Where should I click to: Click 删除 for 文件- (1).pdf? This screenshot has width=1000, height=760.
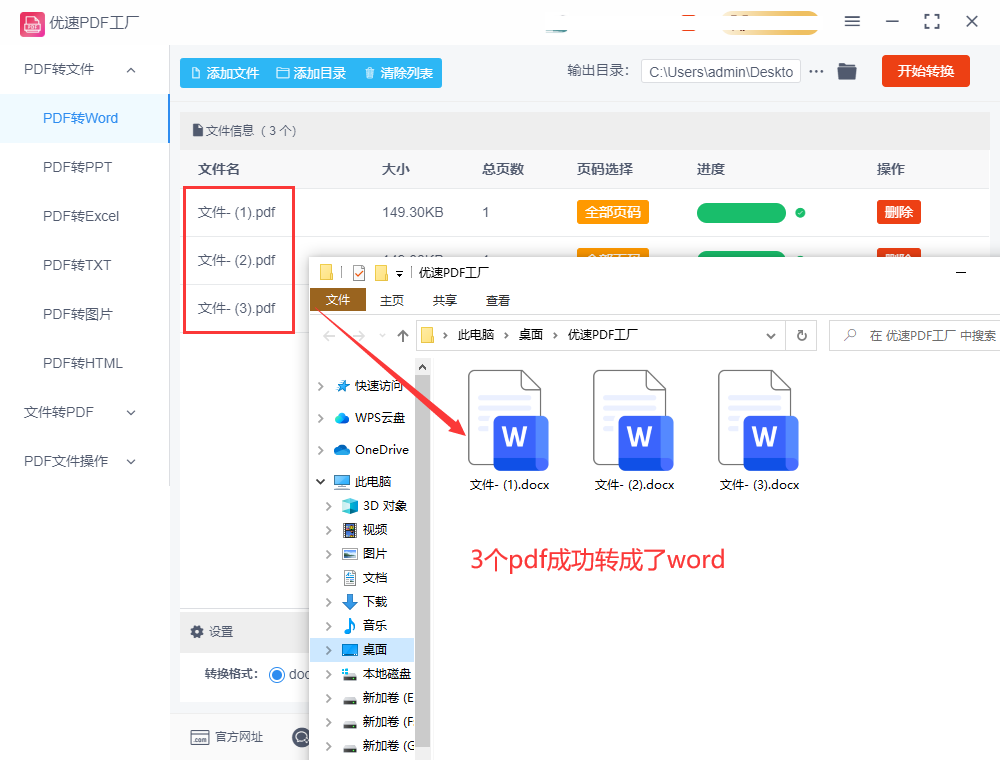899,212
